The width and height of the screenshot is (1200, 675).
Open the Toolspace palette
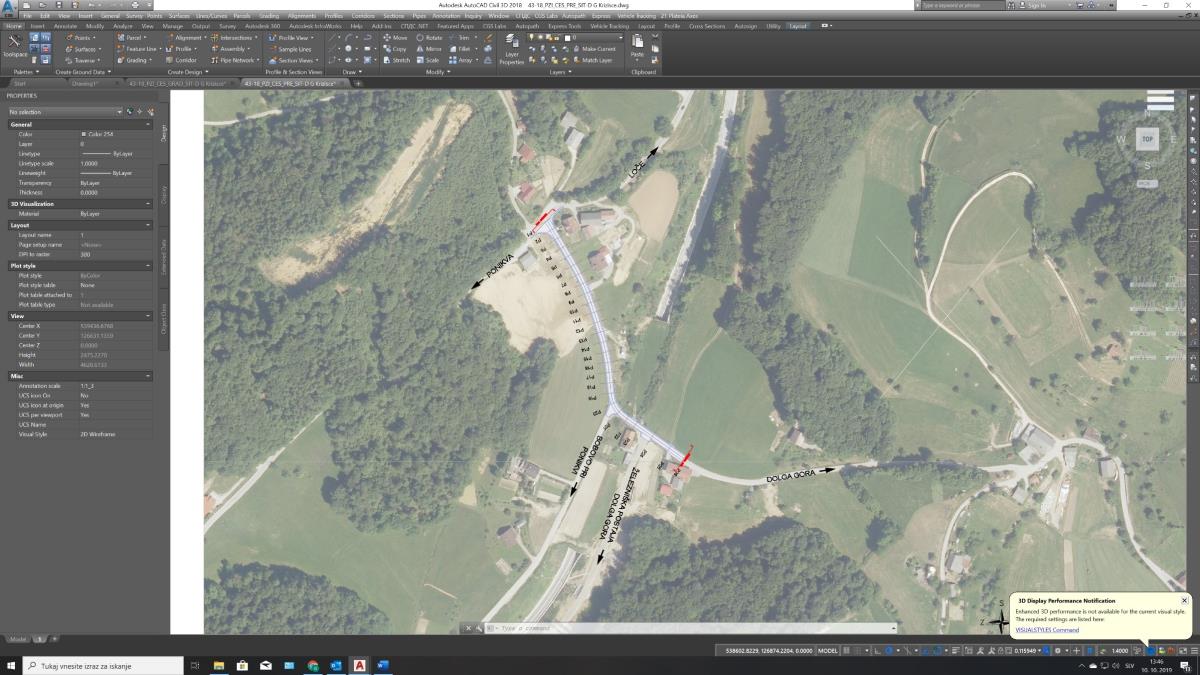coord(15,47)
